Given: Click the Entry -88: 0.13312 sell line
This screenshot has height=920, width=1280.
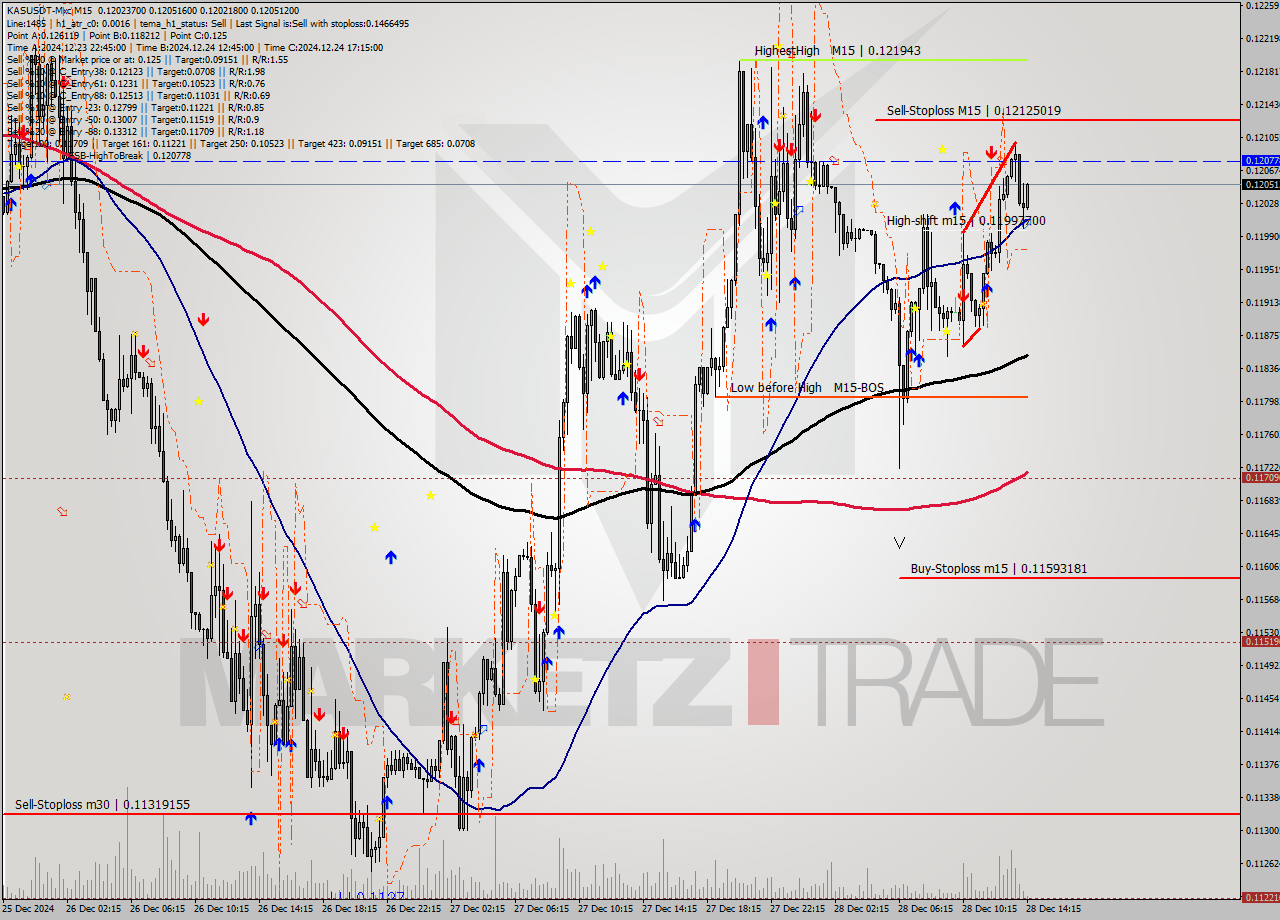Looking at the screenshot, I should tap(136, 132).
